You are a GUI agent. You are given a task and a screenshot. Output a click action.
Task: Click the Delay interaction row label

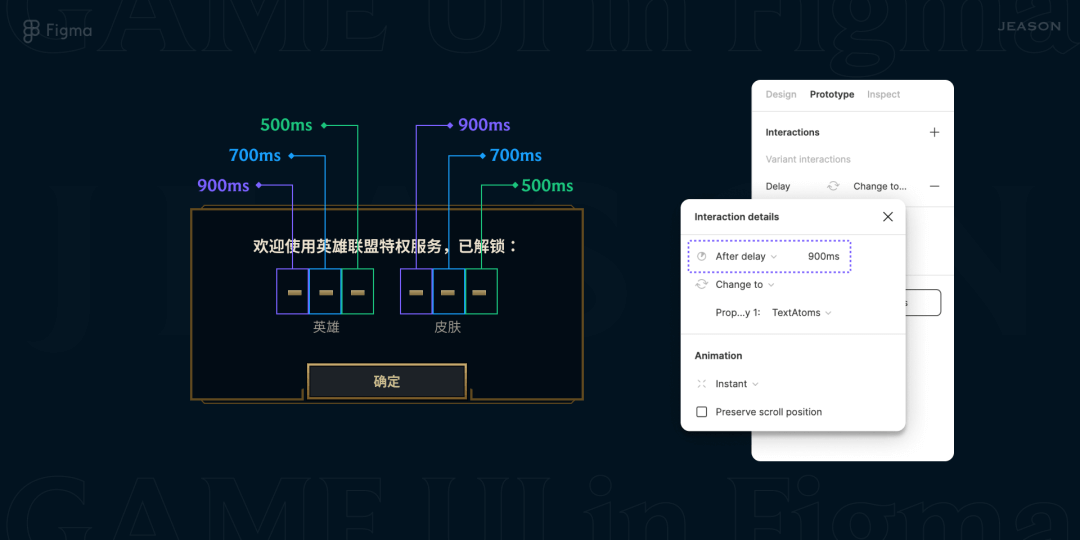click(x=778, y=186)
